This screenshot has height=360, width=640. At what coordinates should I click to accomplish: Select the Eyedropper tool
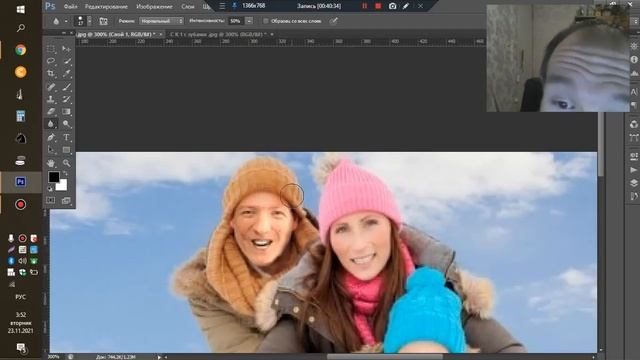(66, 73)
